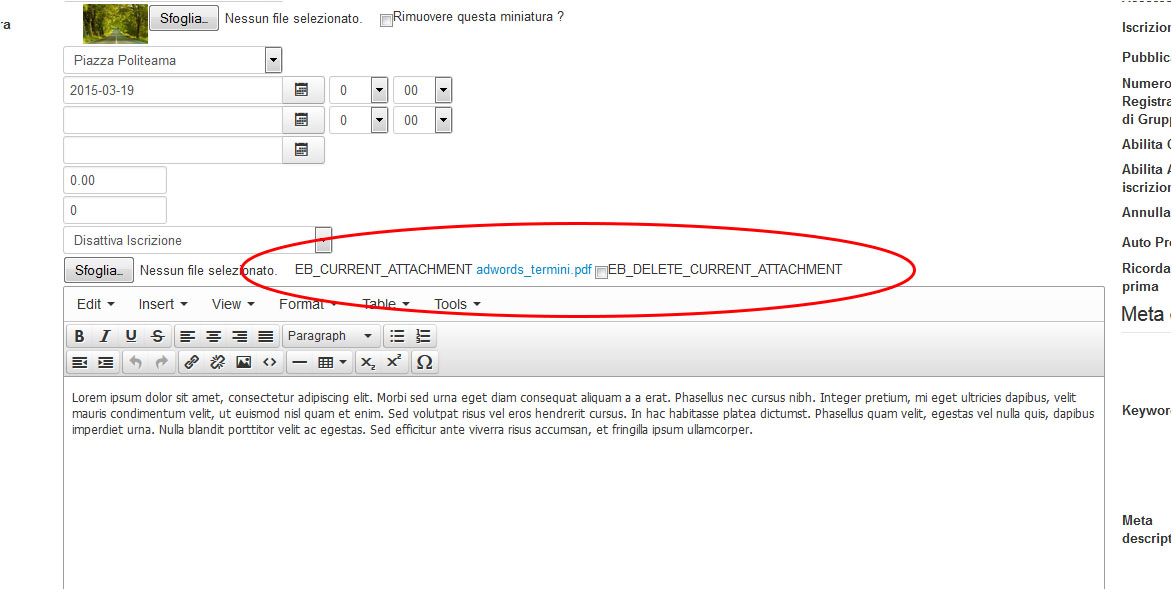Apply strikethrough formatting

[157, 336]
